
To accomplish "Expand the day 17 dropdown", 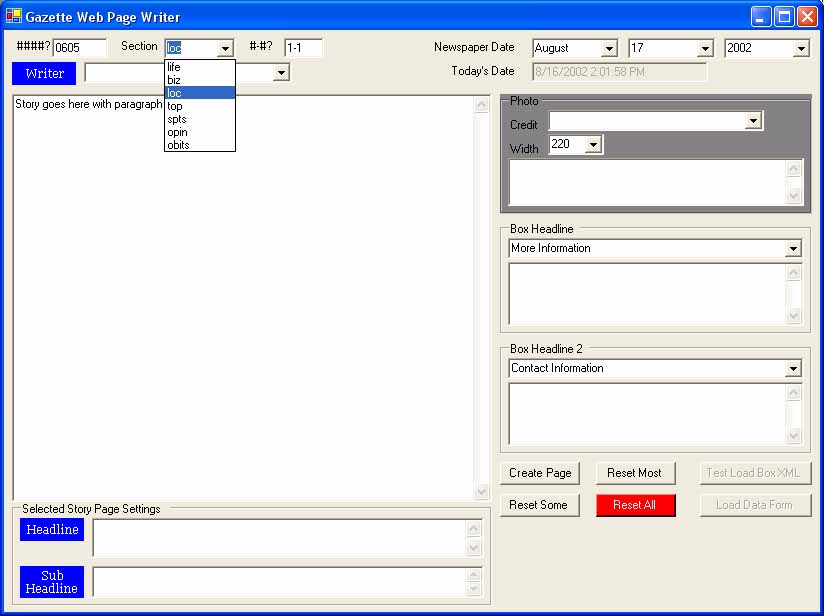I will pos(705,48).
